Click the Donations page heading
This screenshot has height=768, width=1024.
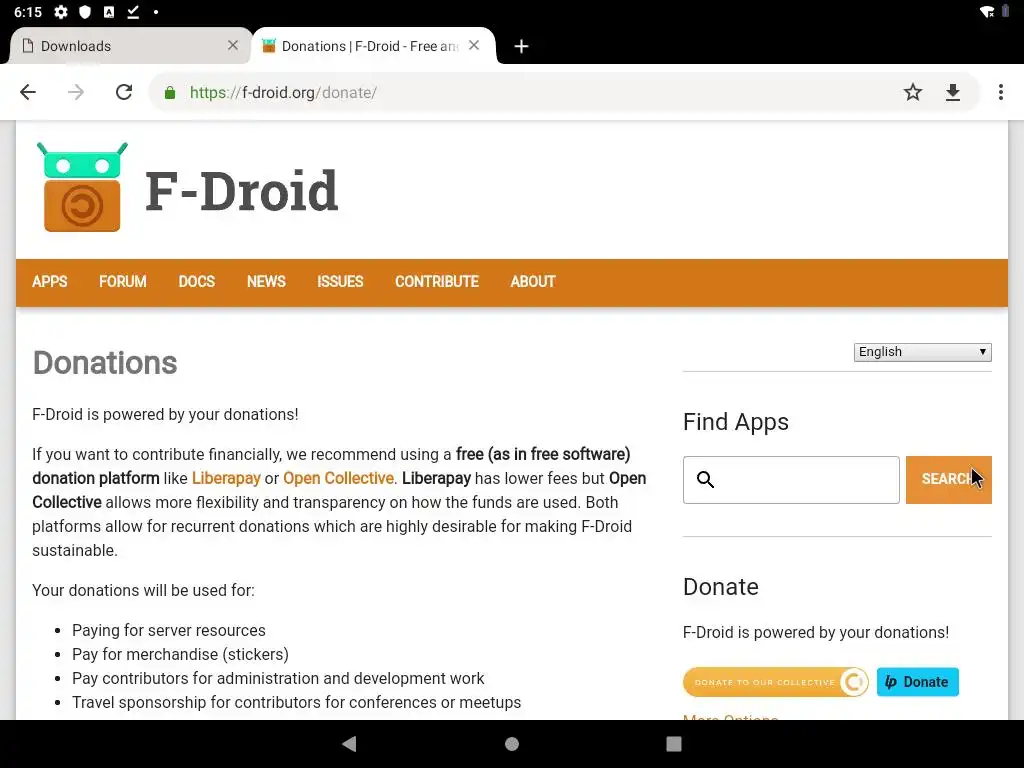(104, 362)
